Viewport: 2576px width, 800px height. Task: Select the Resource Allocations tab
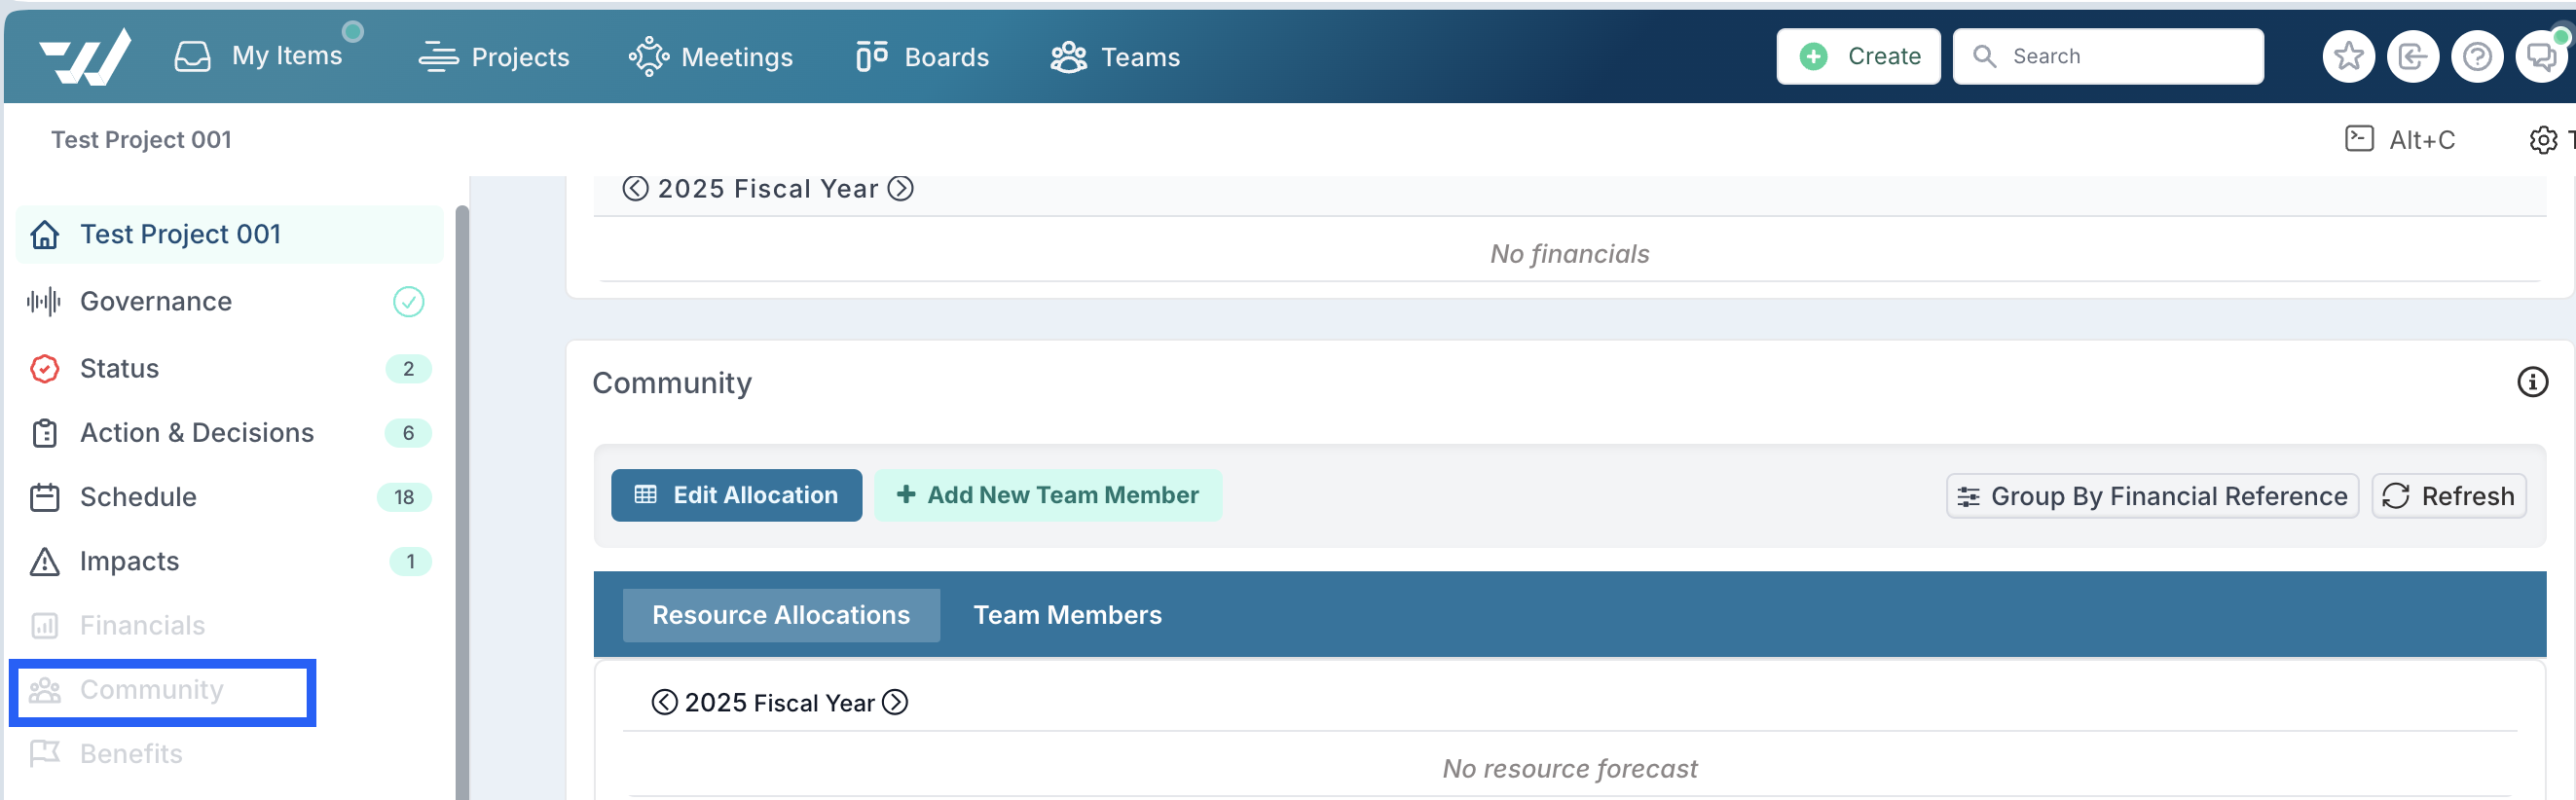coord(781,615)
